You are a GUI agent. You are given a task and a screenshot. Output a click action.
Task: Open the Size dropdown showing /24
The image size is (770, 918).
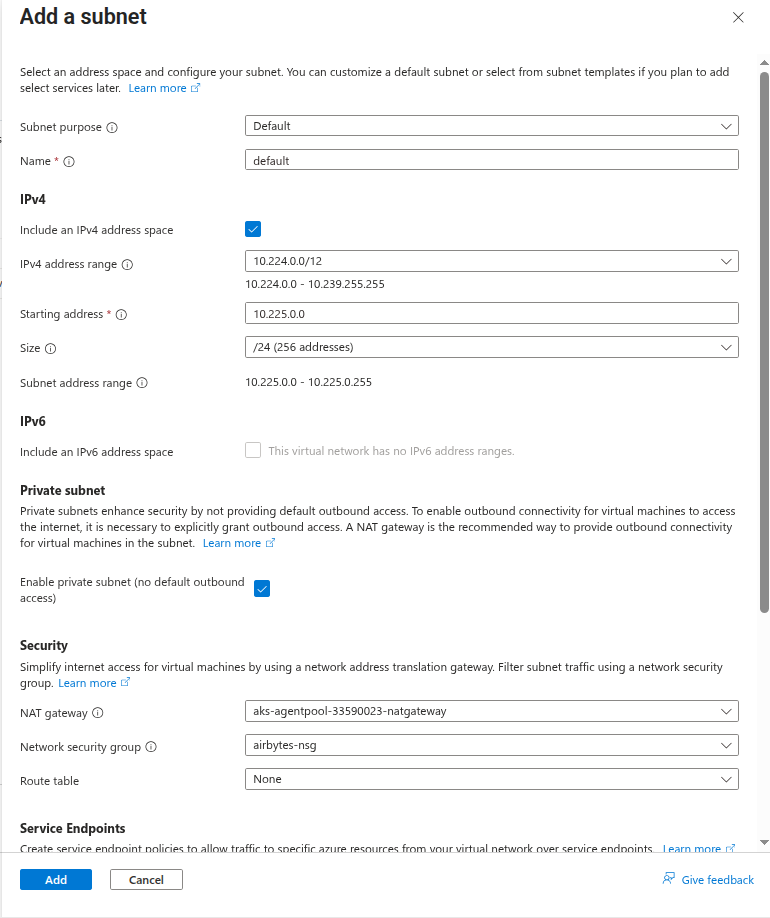(491, 347)
